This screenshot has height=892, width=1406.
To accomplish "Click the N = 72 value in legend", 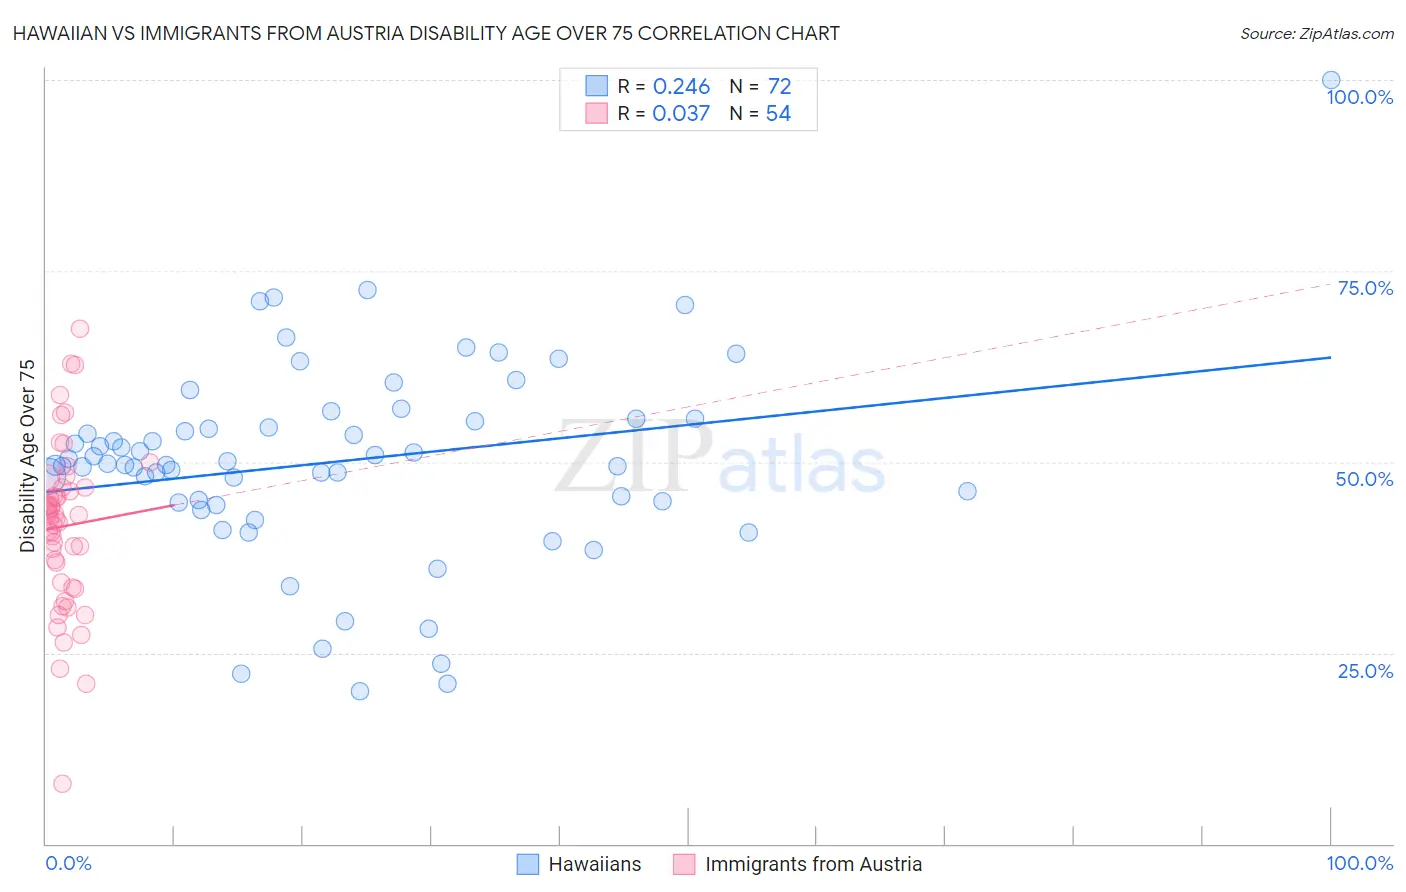I will pos(760,86).
